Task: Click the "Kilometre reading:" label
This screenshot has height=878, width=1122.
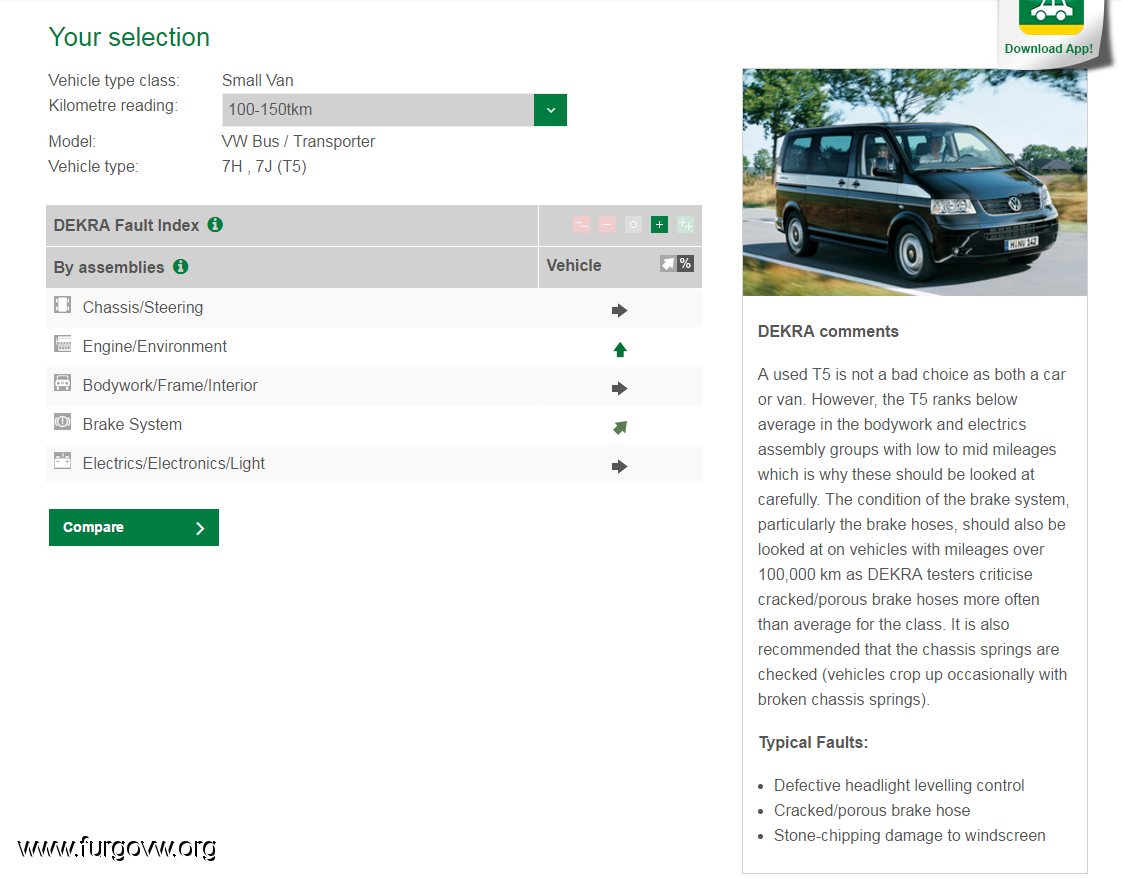Action: click(113, 106)
